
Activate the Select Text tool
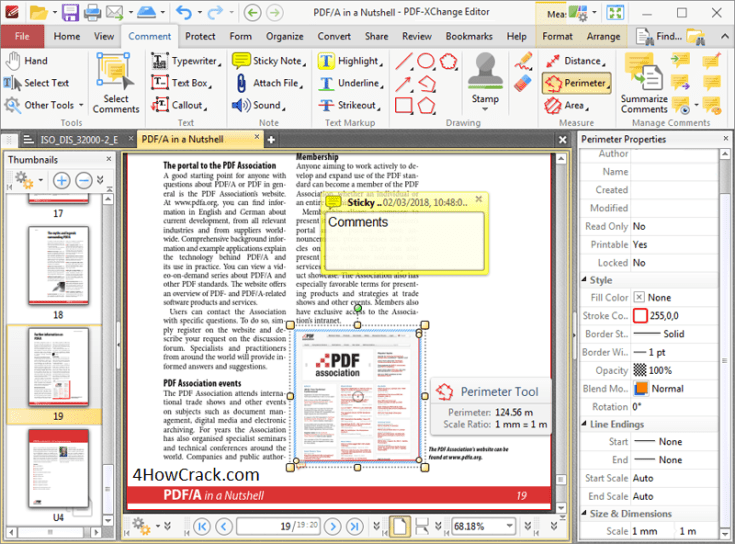click(36, 83)
